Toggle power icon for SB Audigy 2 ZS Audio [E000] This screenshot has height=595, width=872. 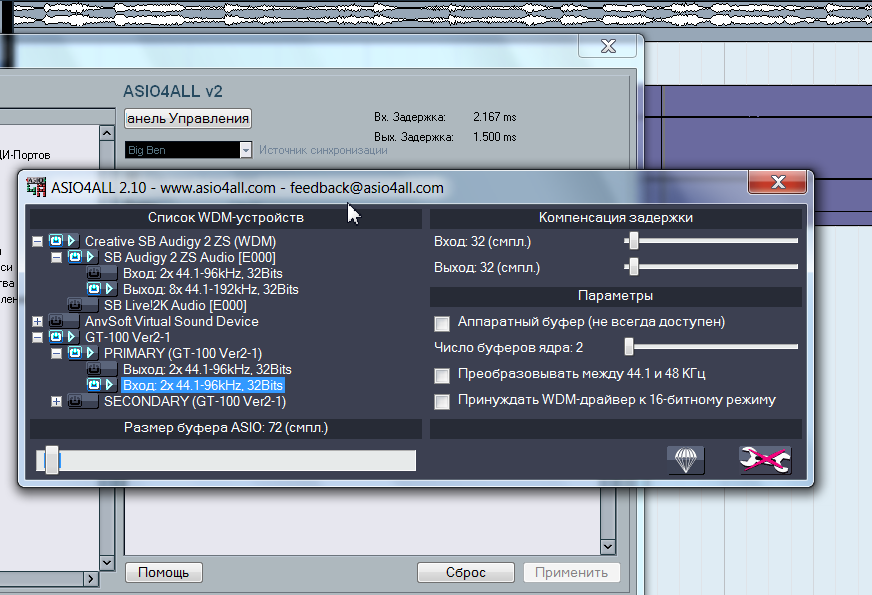click(75, 257)
